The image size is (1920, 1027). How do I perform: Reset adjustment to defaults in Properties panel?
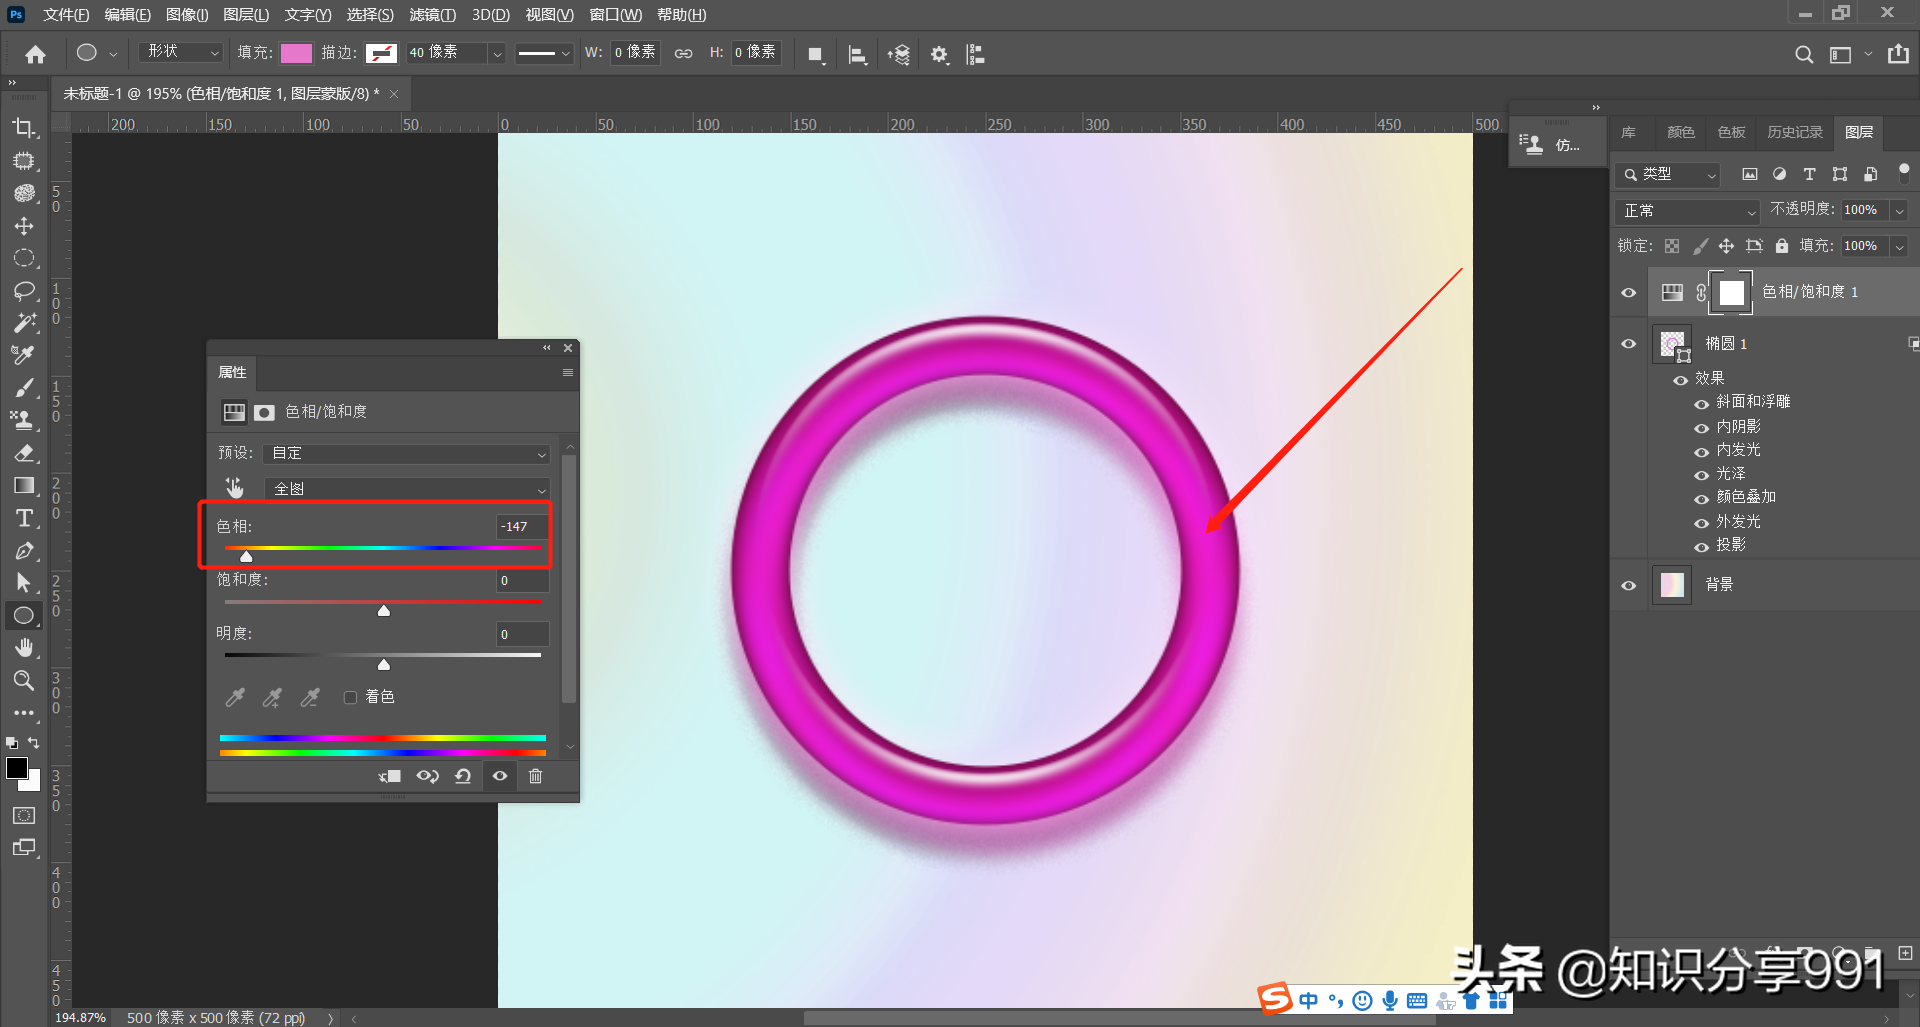[x=463, y=776]
